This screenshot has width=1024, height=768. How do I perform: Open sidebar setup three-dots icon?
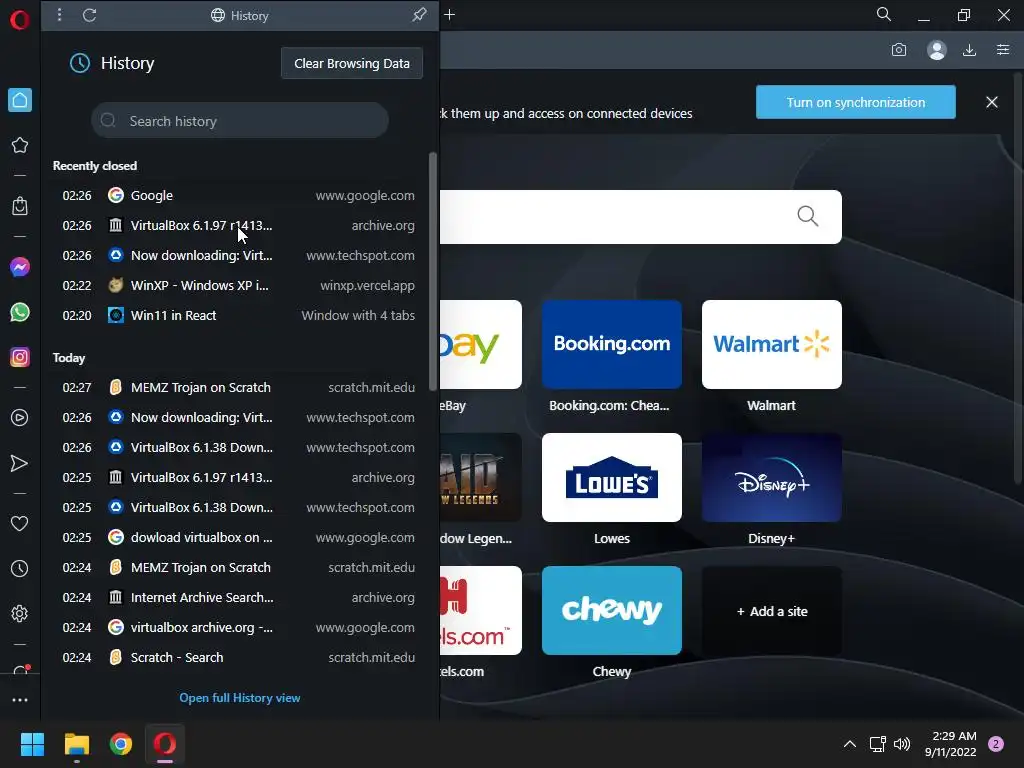(20, 699)
